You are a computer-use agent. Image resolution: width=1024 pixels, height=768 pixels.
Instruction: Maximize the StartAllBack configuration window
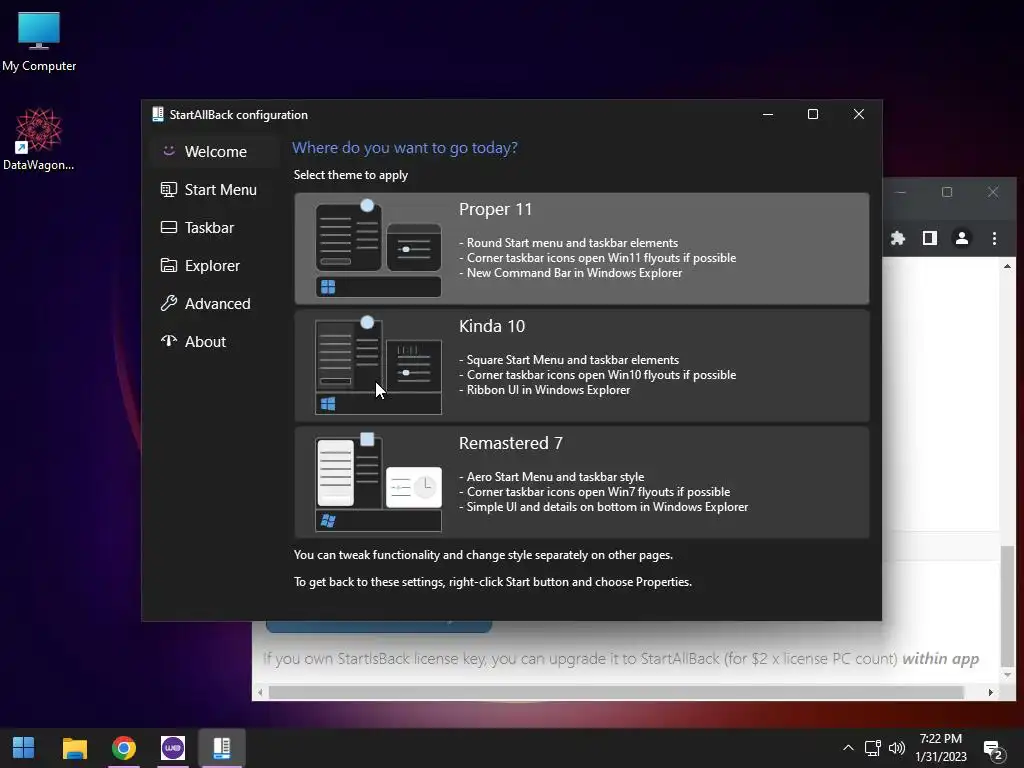point(813,114)
